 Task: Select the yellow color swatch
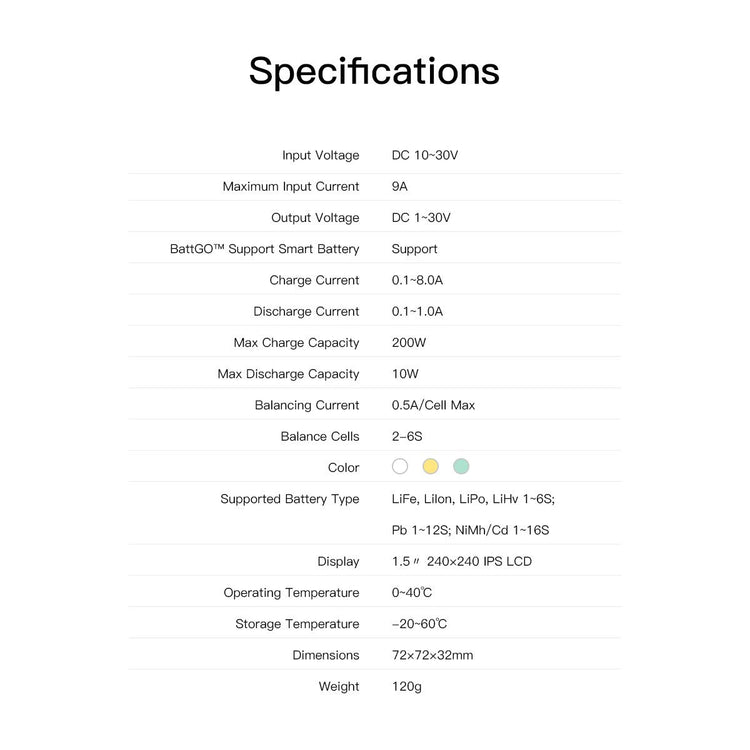tap(430, 466)
